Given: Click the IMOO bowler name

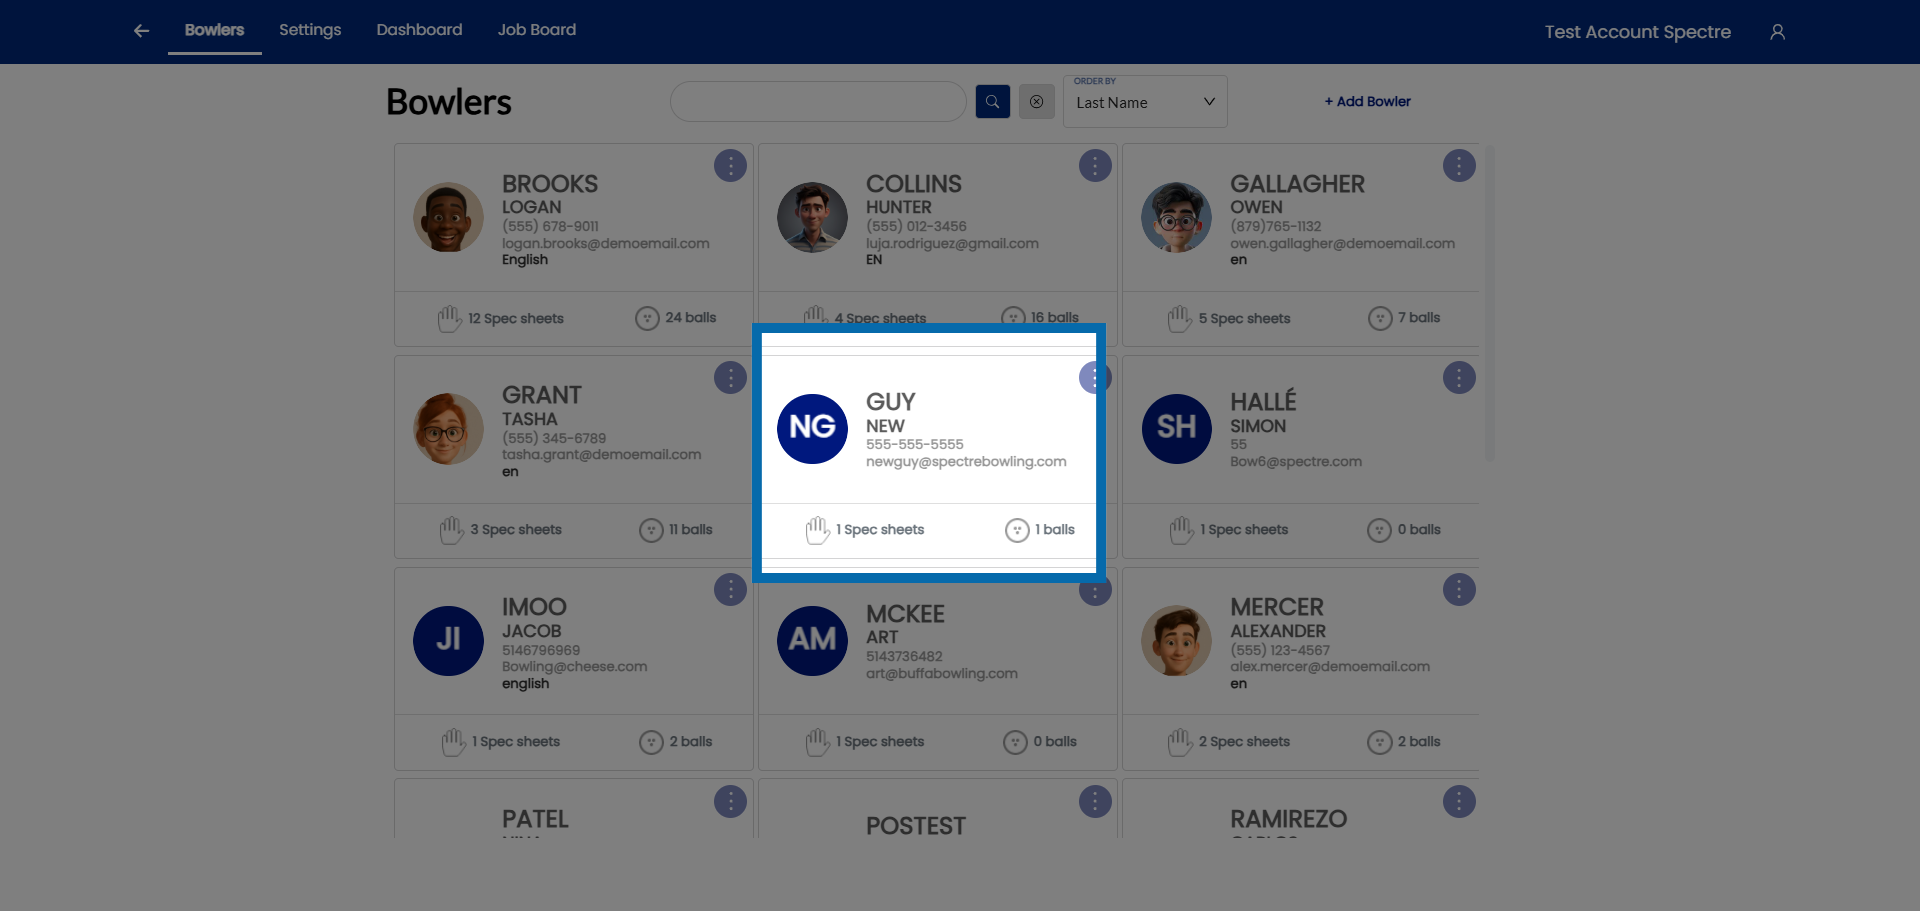Looking at the screenshot, I should pos(534,607).
